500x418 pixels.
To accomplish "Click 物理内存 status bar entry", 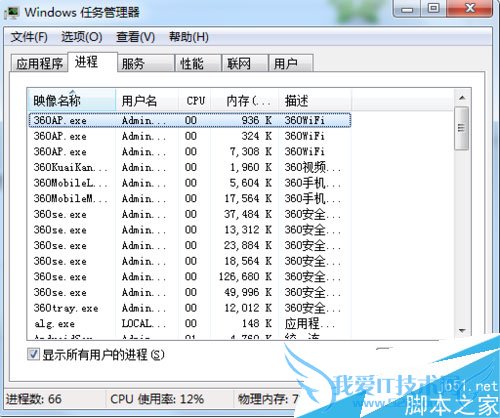I will pyautogui.click(x=268, y=399).
